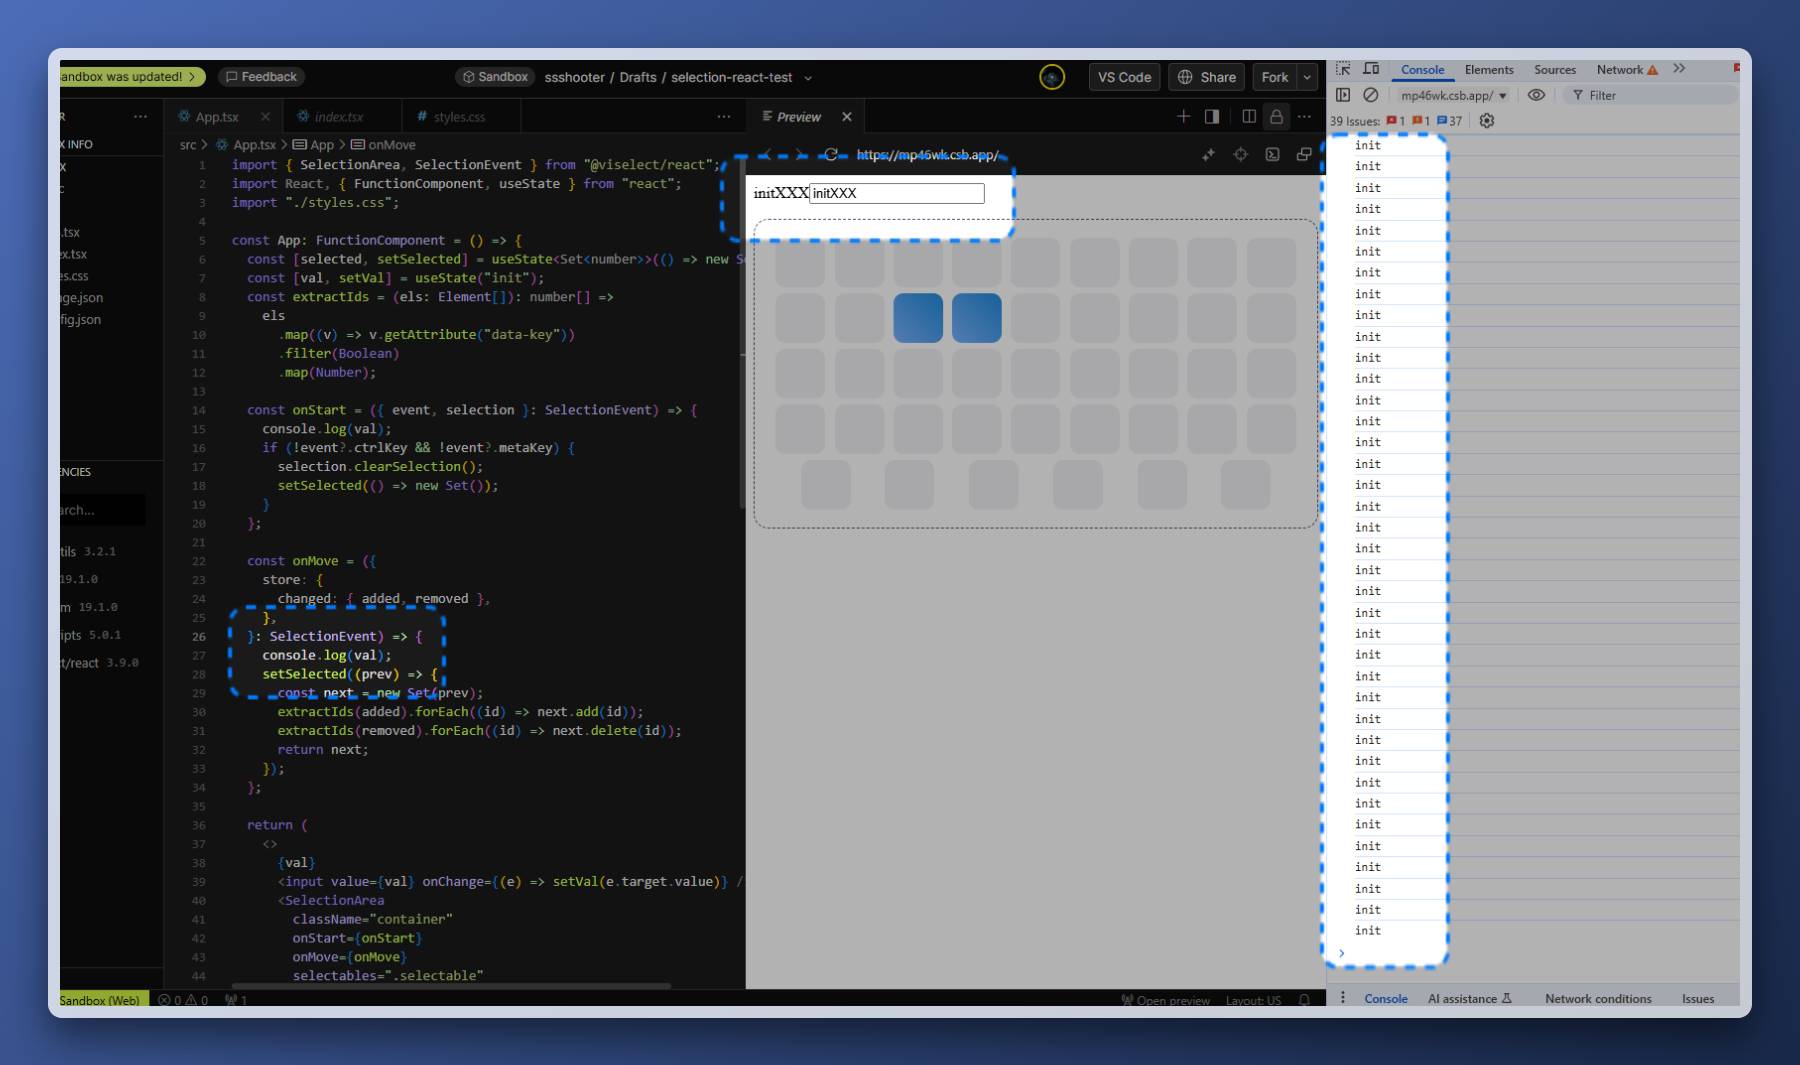
Task: Click the circular user avatar icon
Action: [1051, 77]
